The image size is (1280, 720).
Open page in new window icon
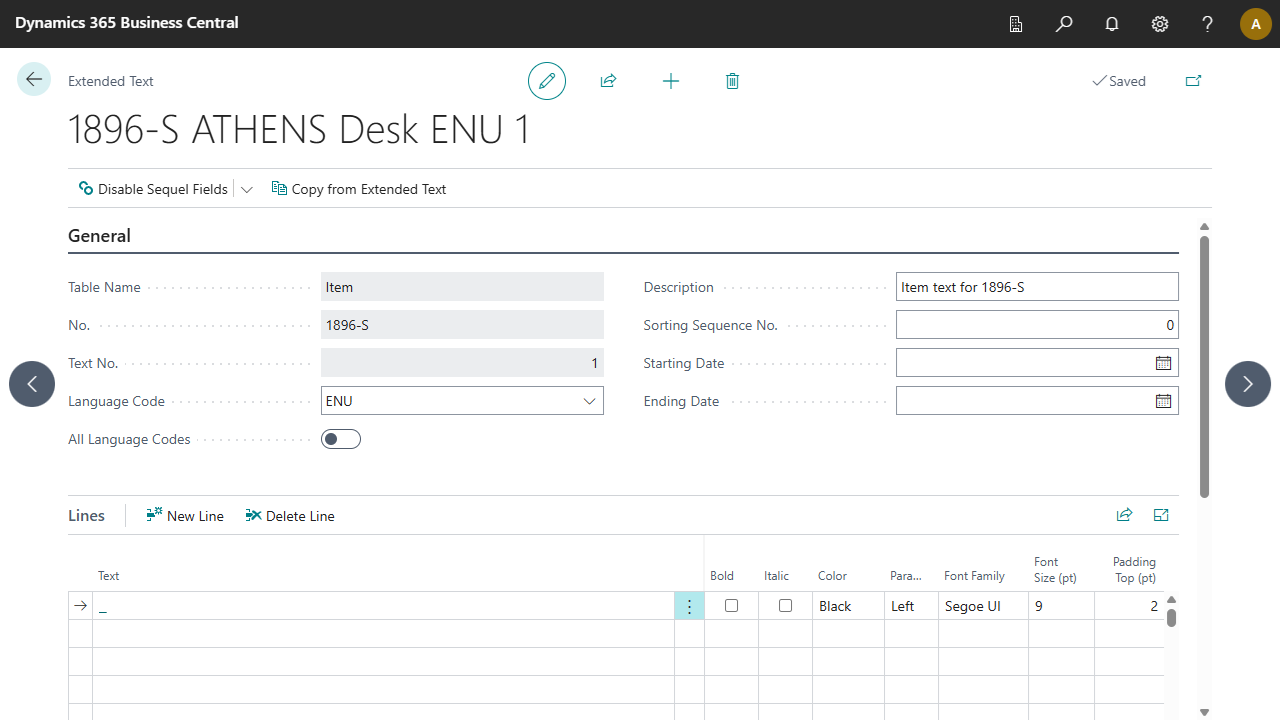[x=1193, y=81]
